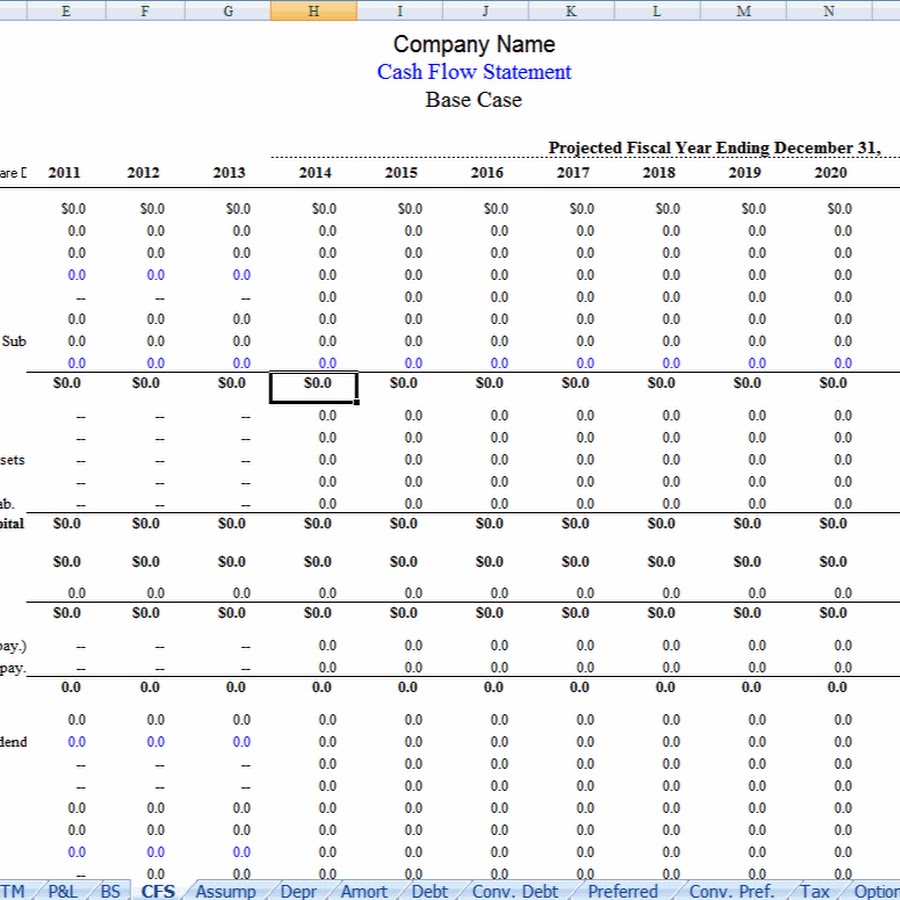Switch to the Depr sheet tab
The width and height of the screenshot is (900, 900).
coord(298,891)
